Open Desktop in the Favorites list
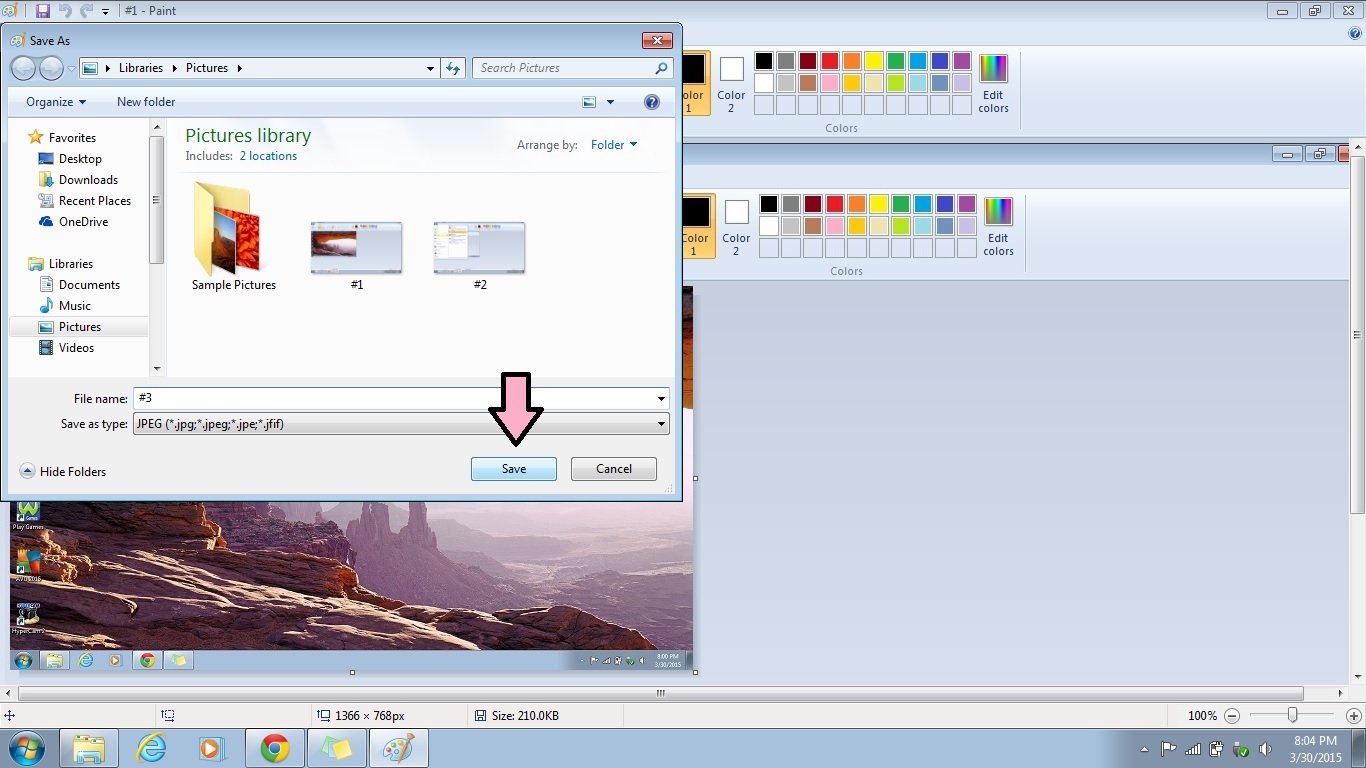This screenshot has width=1366, height=768. [80, 159]
